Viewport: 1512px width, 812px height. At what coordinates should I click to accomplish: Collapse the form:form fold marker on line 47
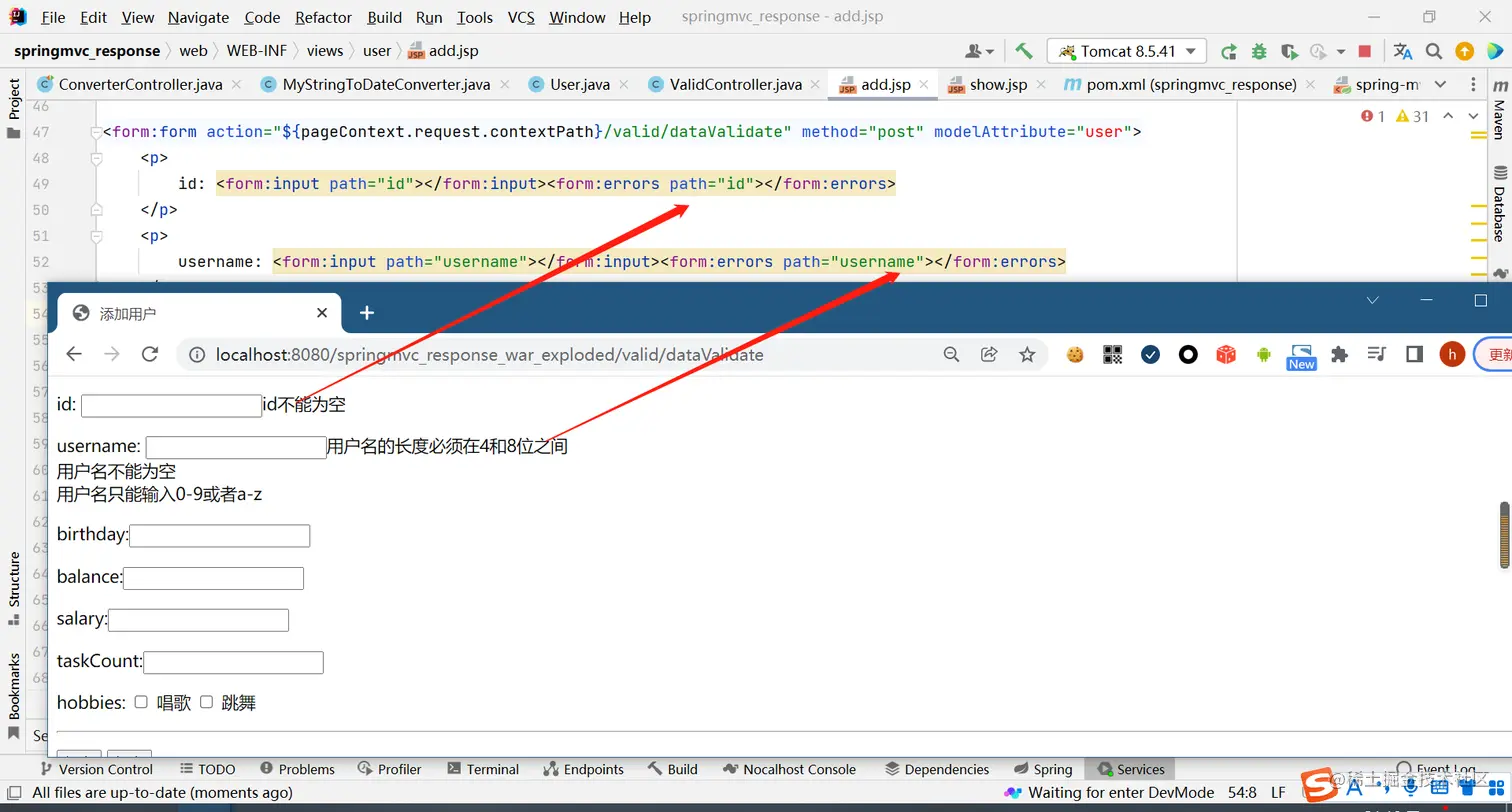click(x=96, y=132)
